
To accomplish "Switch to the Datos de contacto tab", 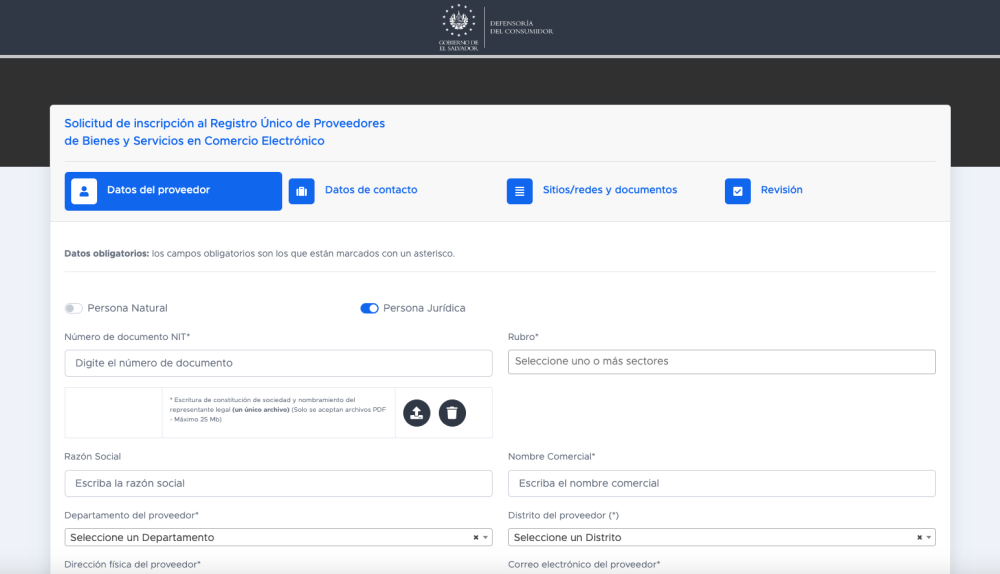I will (370, 190).
